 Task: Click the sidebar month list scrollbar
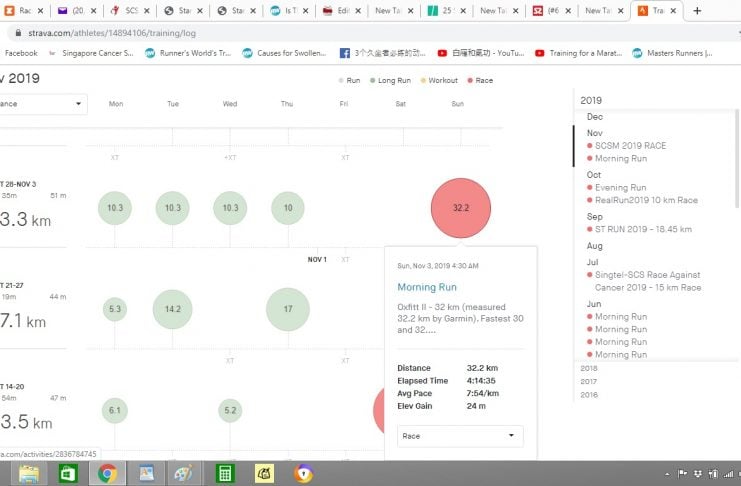[x=737, y=158]
